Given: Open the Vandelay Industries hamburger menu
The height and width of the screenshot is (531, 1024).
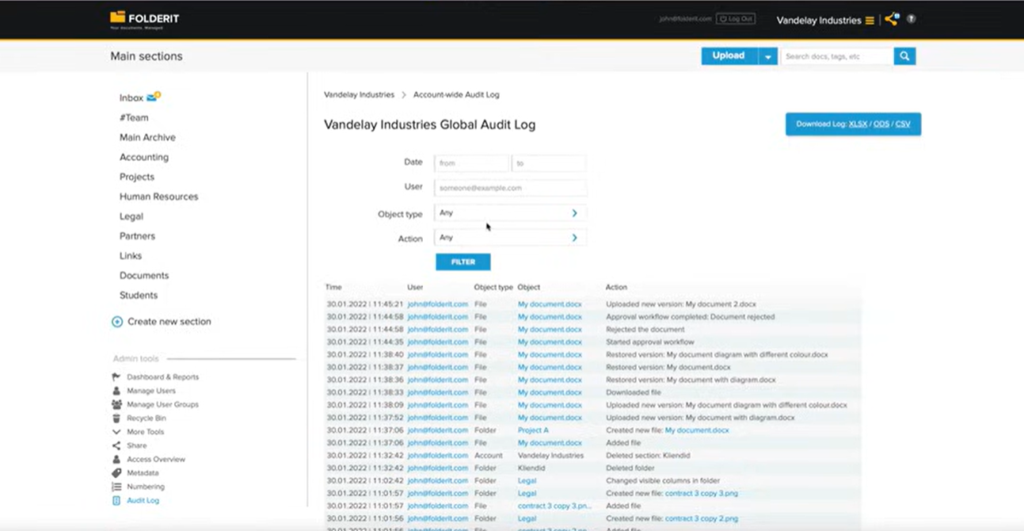Looking at the screenshot, I should pos(869,20).
